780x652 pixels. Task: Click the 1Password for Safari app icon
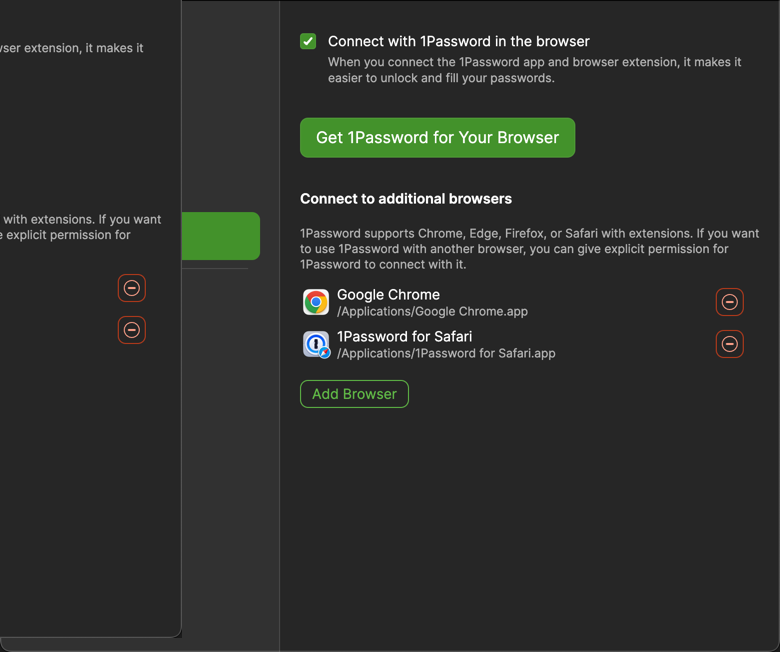pyautogui.click(x=316, y=344)
